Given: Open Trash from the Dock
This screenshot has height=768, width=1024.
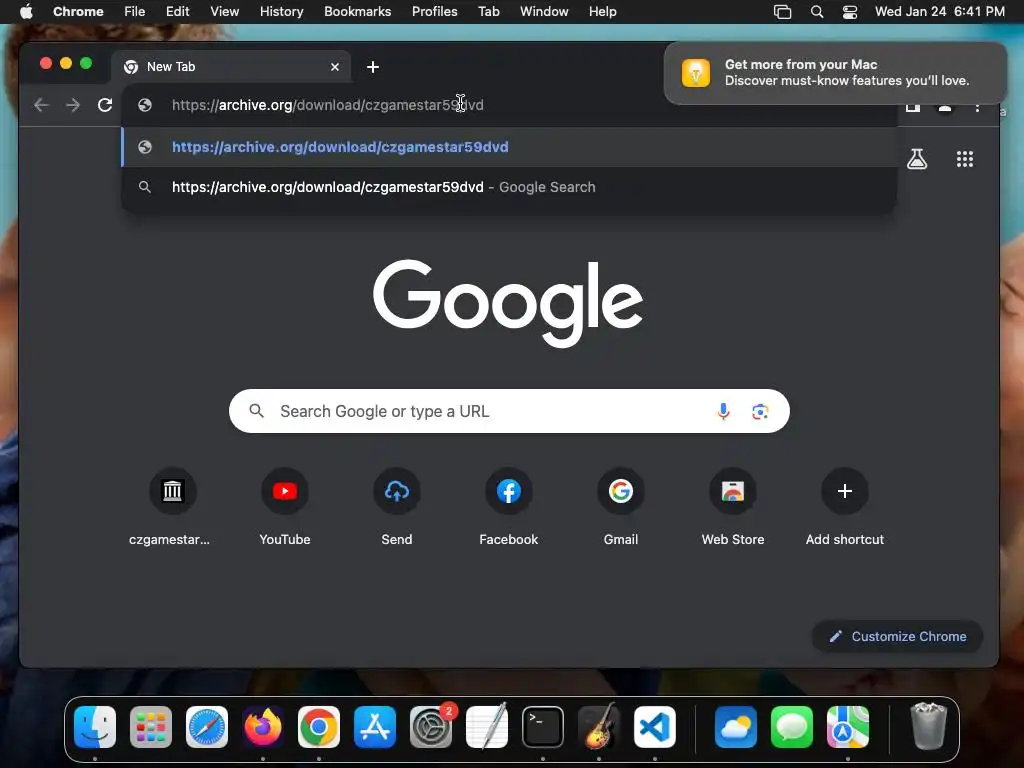Looking at the screenshot, I should 928,726.
